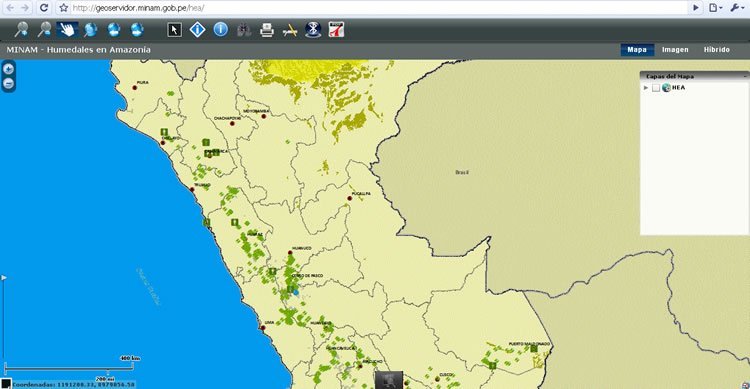This screenshot has height=389, width=750.
Task: Choose the diamond-shaped identify info tool
Action: click(198, 30)
